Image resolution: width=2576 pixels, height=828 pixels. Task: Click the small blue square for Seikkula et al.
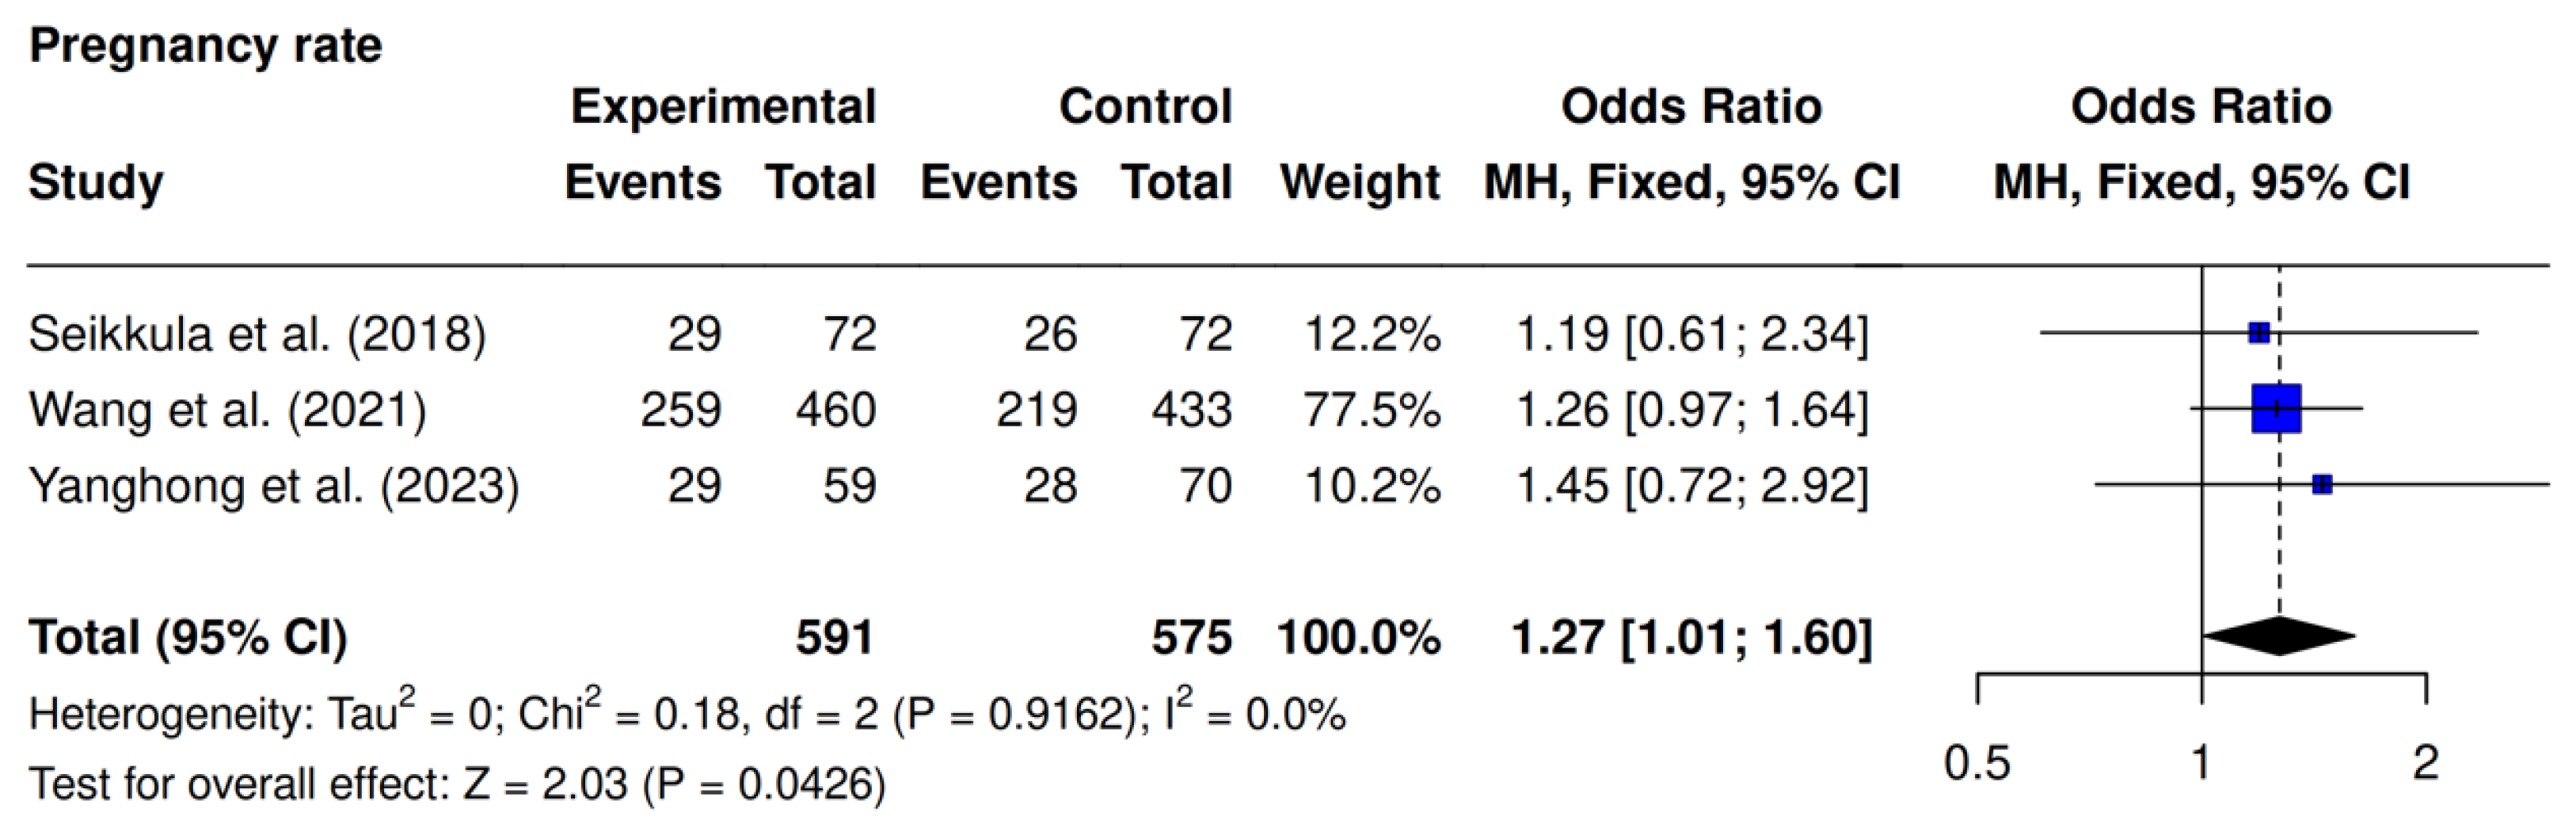(x=2258, y=333)
